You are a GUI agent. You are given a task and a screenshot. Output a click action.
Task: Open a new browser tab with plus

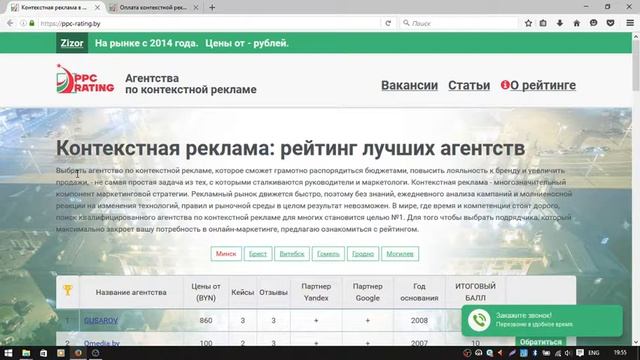(212, 7)
